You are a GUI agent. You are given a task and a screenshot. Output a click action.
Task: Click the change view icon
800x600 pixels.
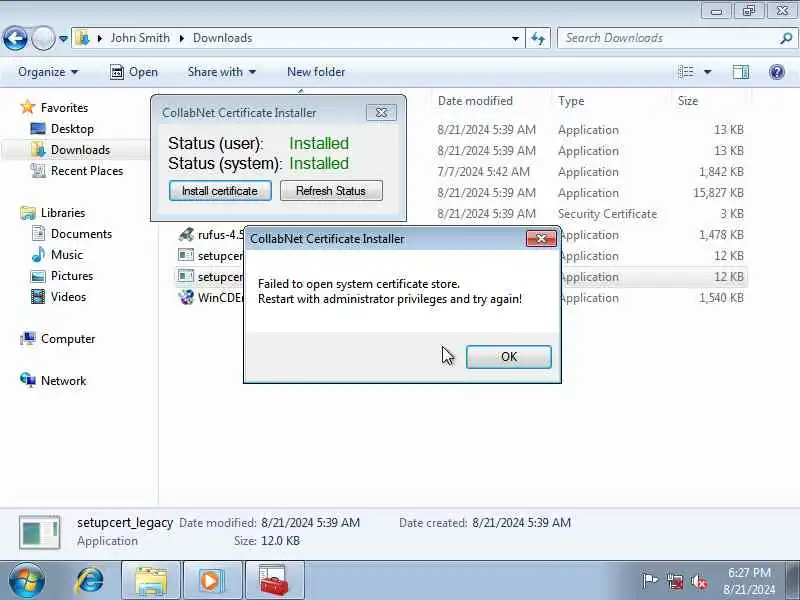click(686, 72)
